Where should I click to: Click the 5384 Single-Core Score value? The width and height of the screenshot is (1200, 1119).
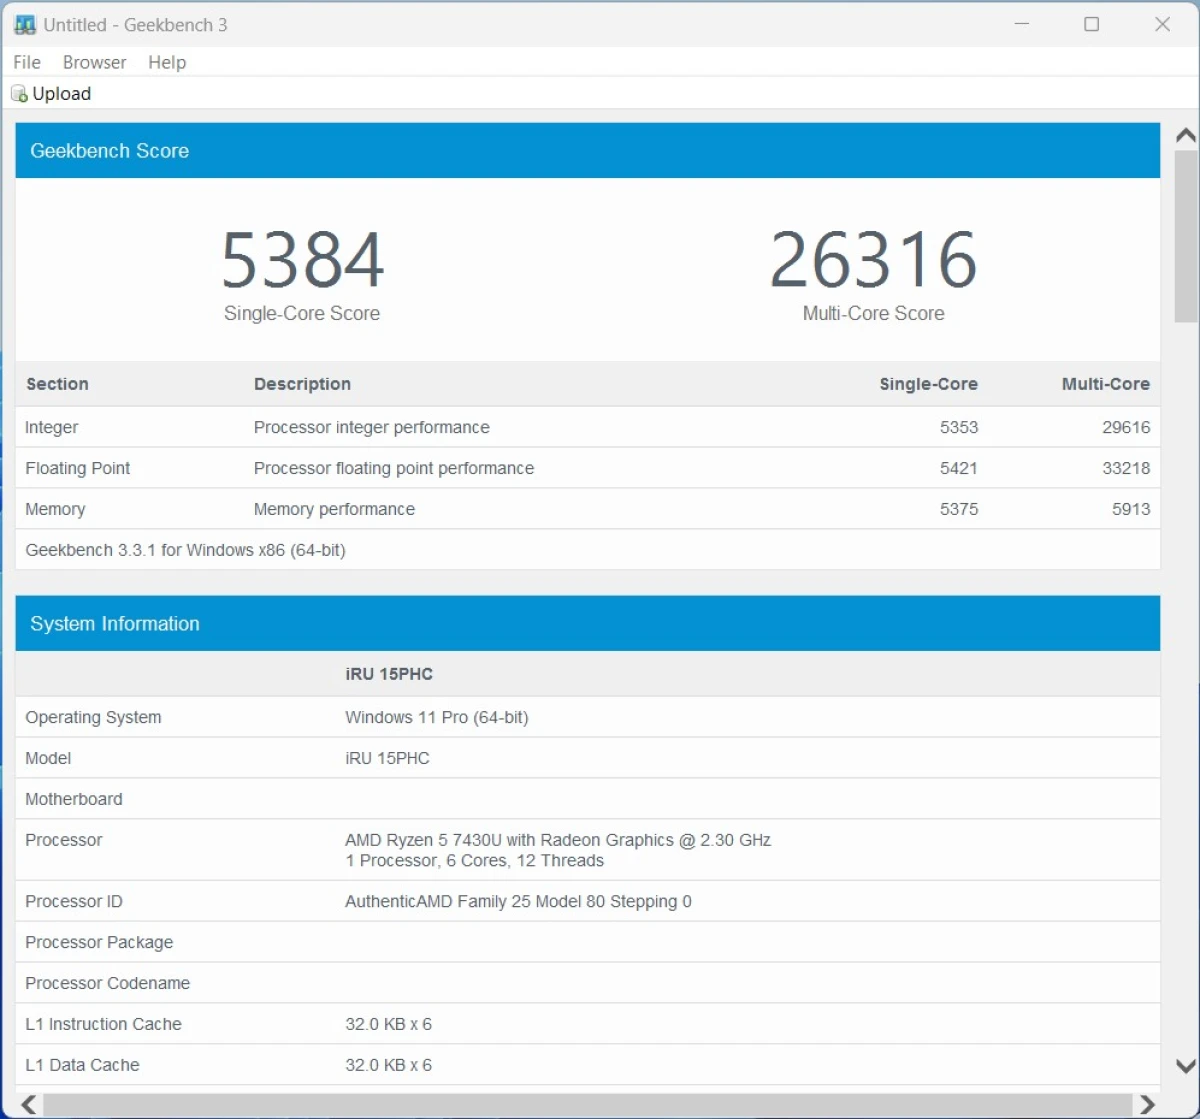302,260
